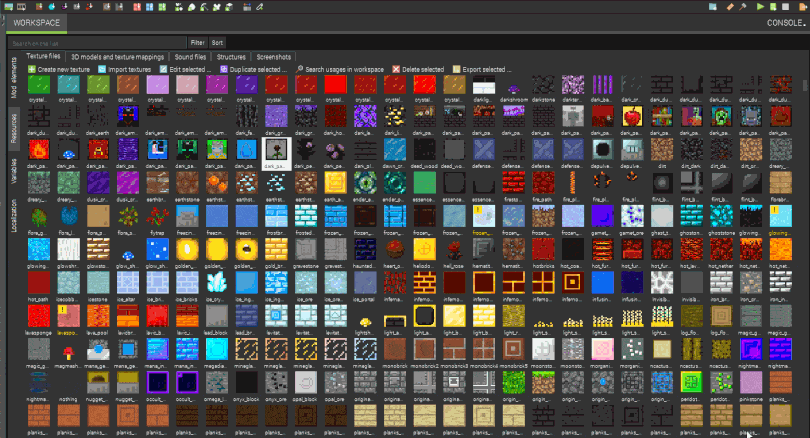Open 3D models and texture mappings tab

pos(117,57)
